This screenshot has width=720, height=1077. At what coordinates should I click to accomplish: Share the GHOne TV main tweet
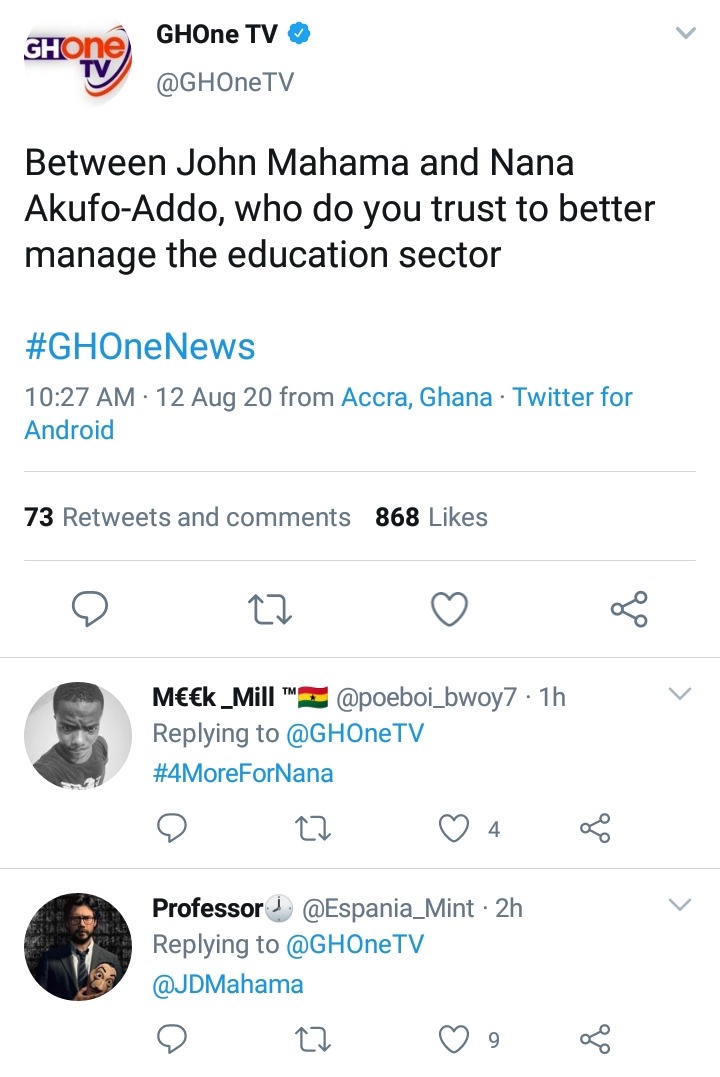point(629,608)
